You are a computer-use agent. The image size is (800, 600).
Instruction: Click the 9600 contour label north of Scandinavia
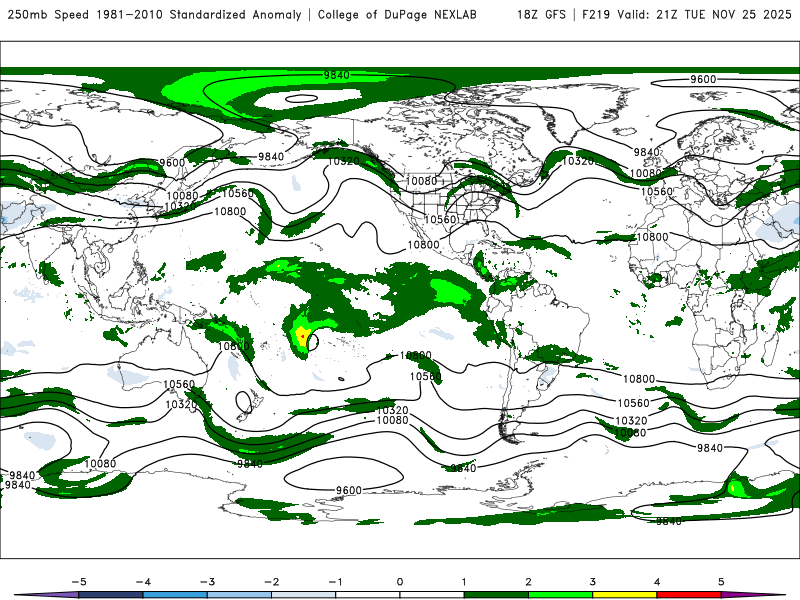[x=703, y=79]
